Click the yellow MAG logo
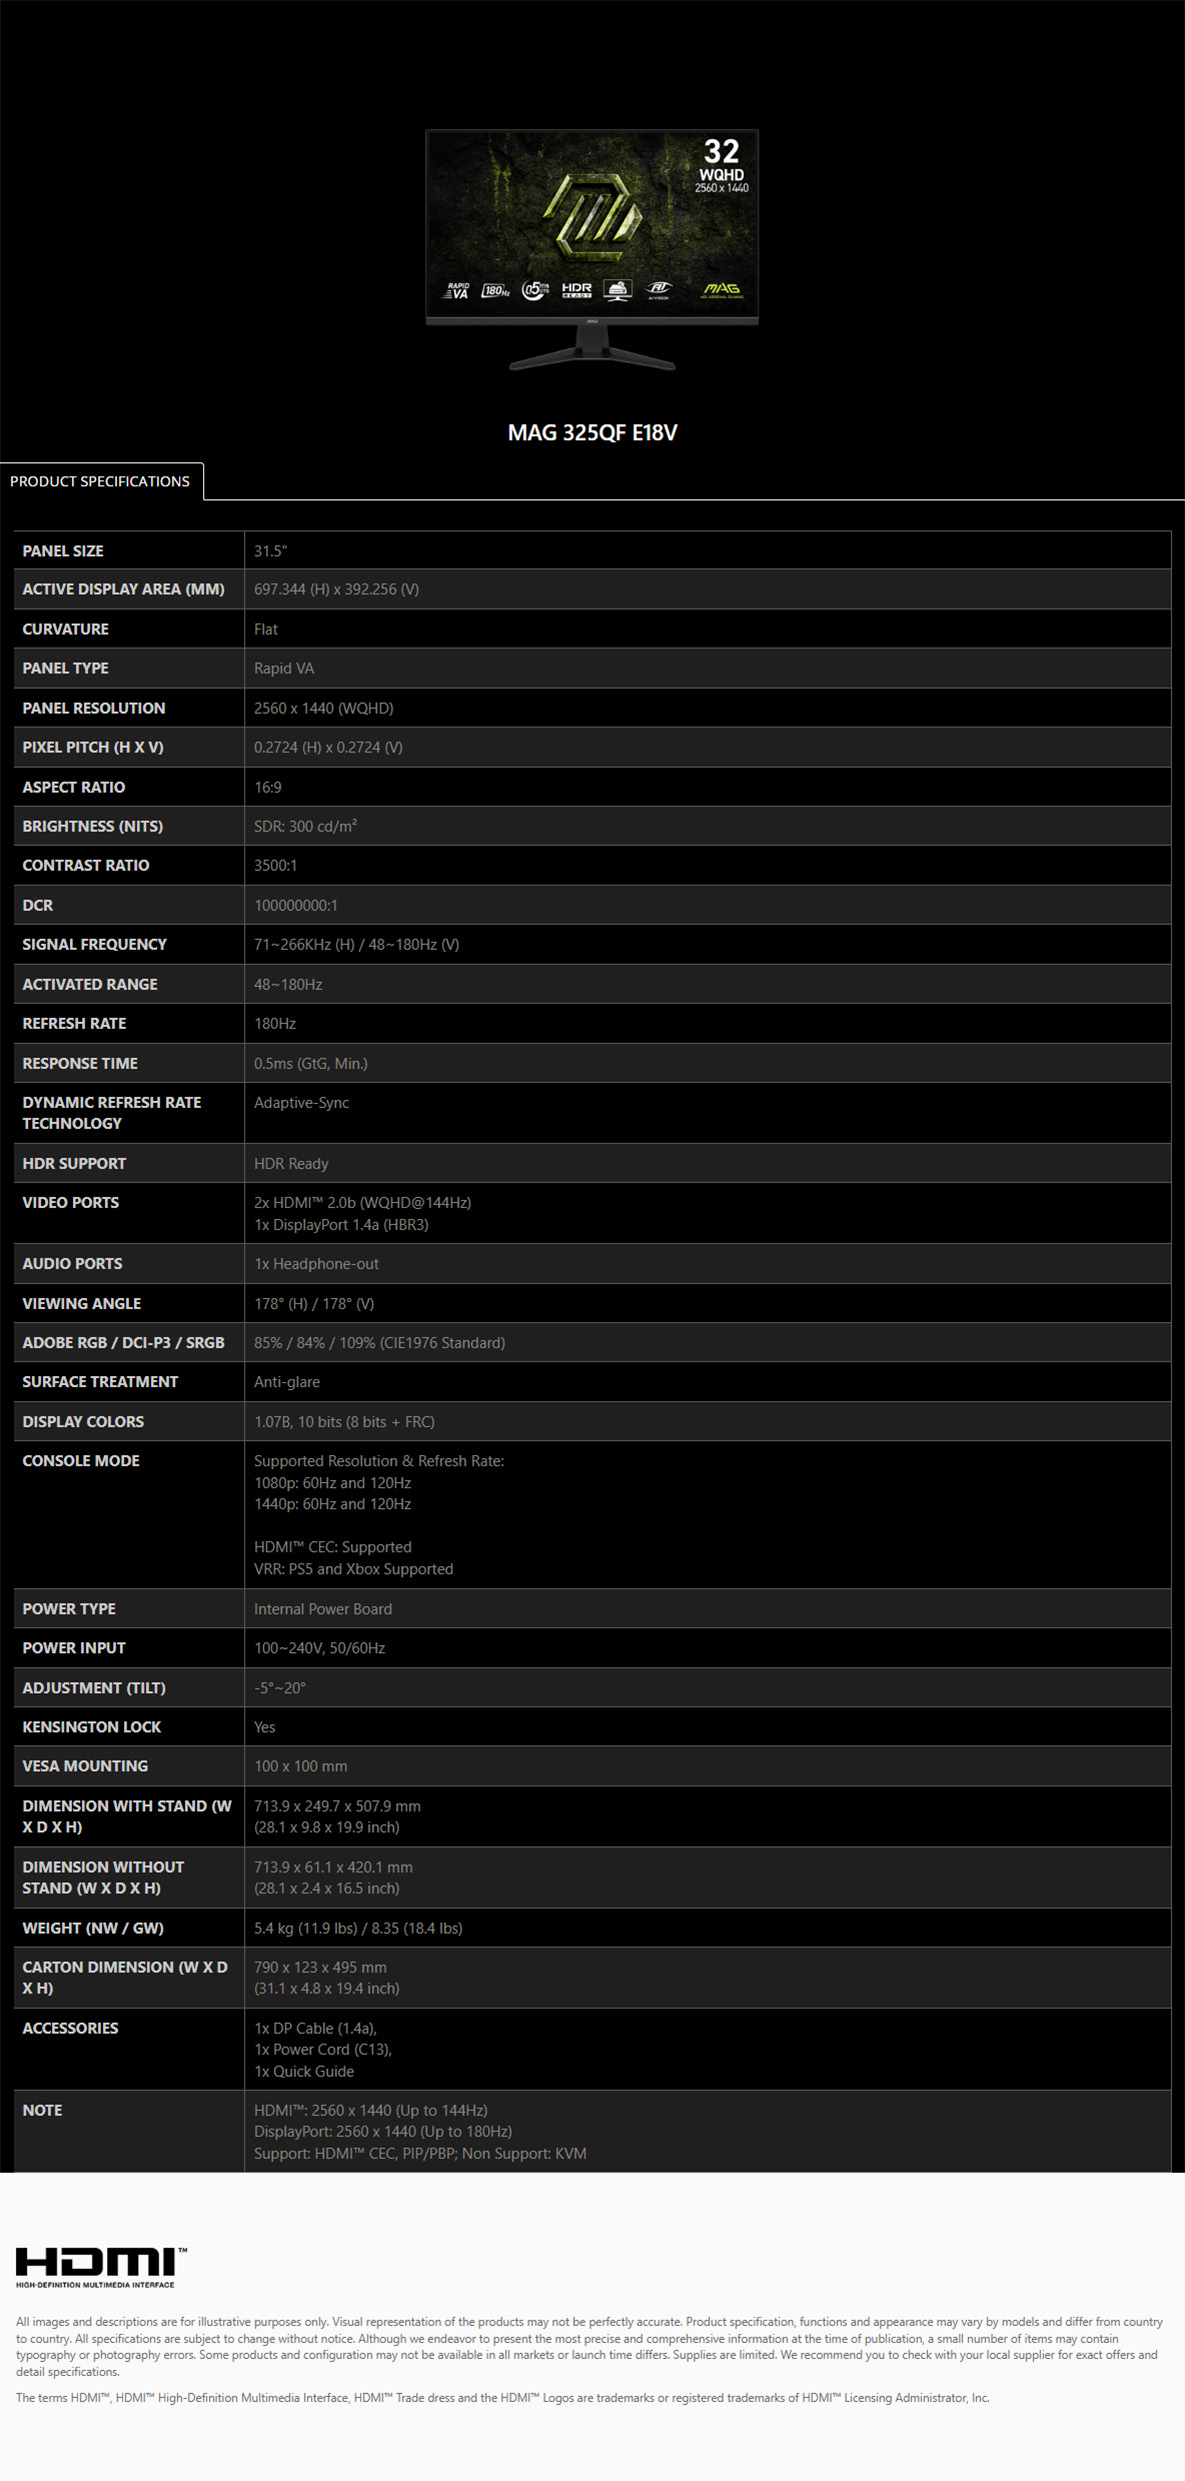1185x2481 pixels. point(721,291)
